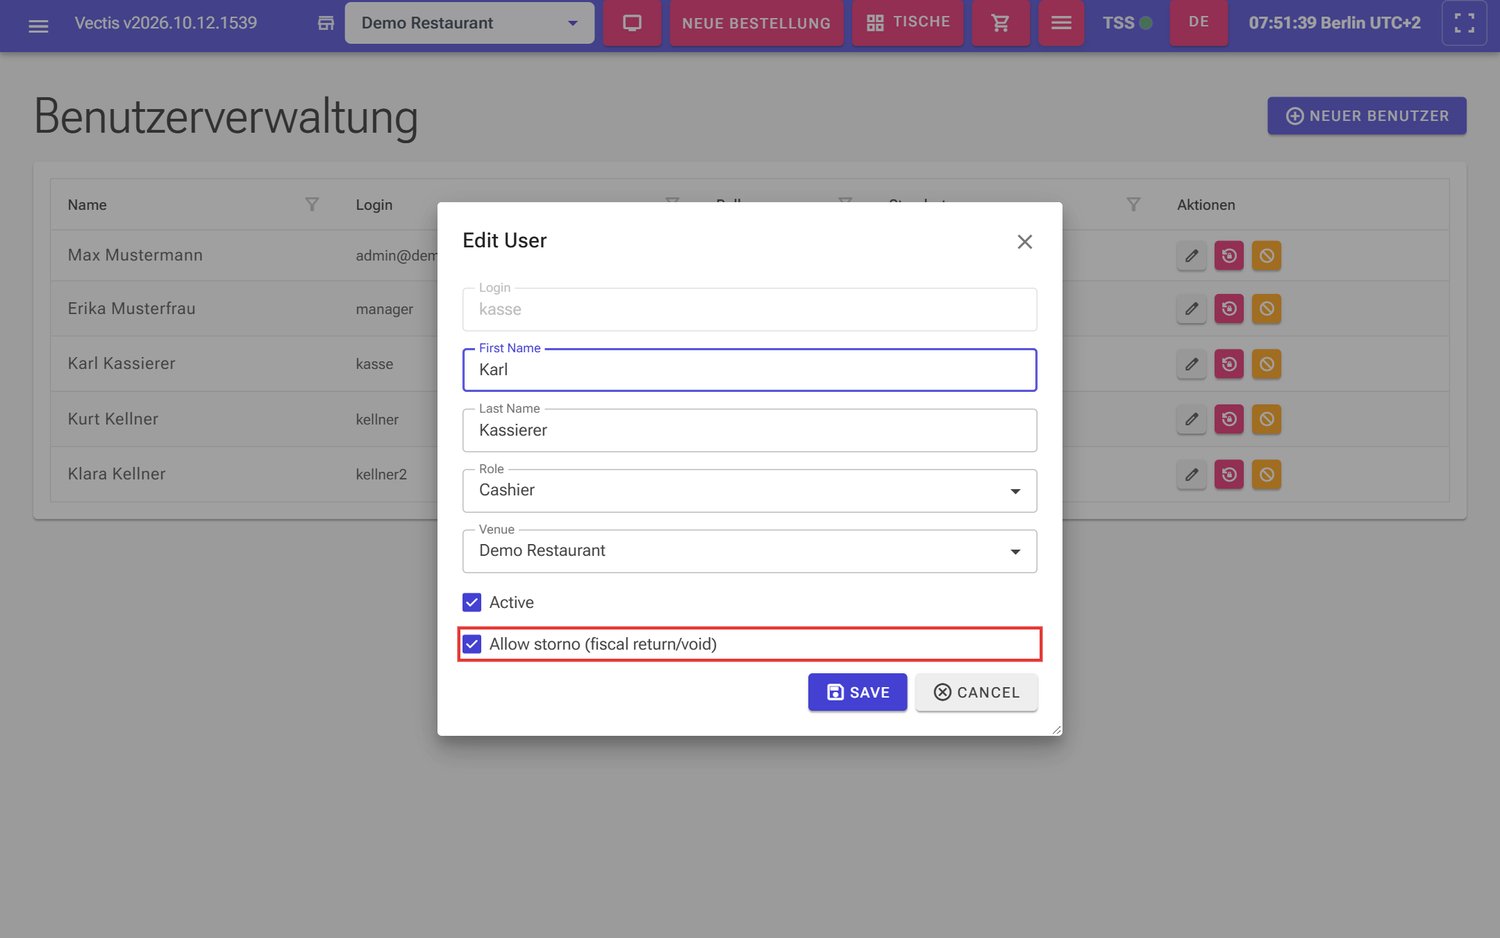Filter the Name column
The image size is (1500, 938).
312,204
